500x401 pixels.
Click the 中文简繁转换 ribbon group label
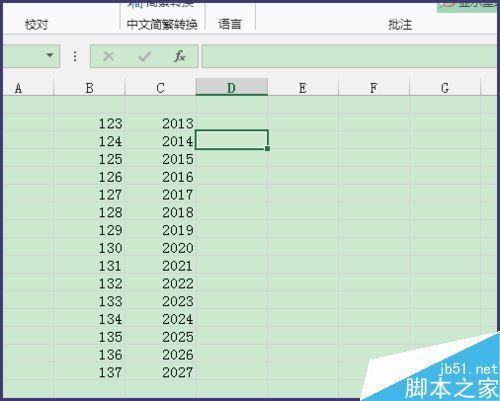162,24
